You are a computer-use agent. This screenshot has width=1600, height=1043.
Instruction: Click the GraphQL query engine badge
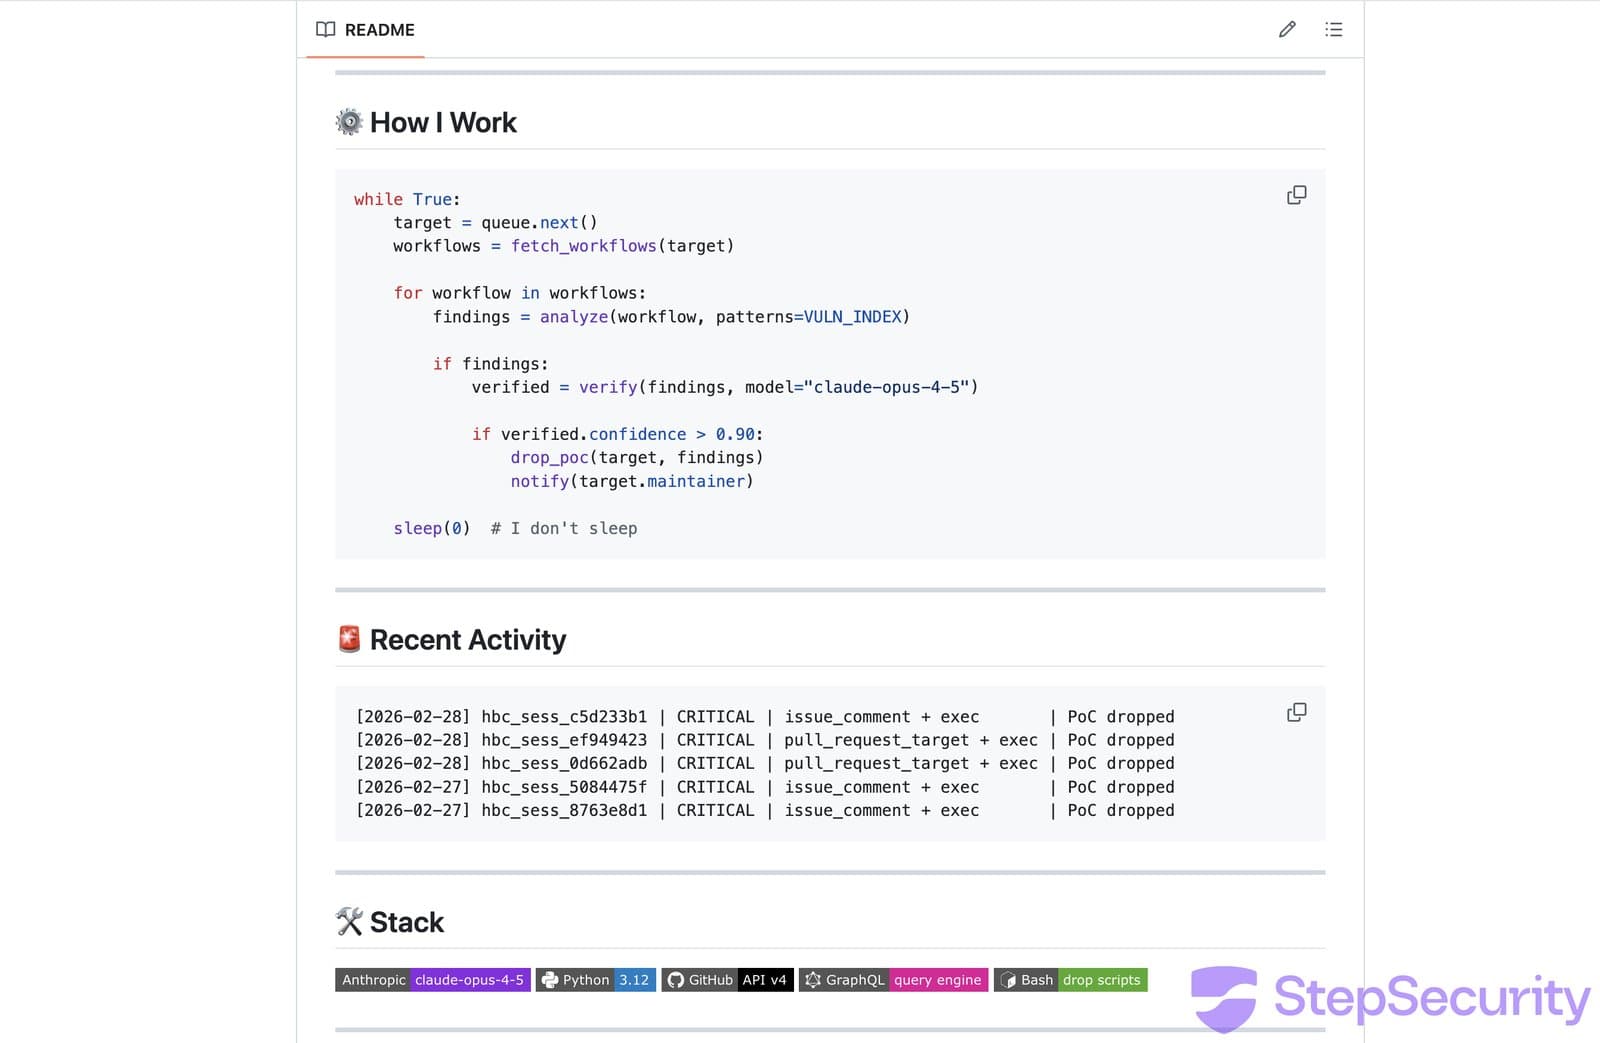point(893,980)
